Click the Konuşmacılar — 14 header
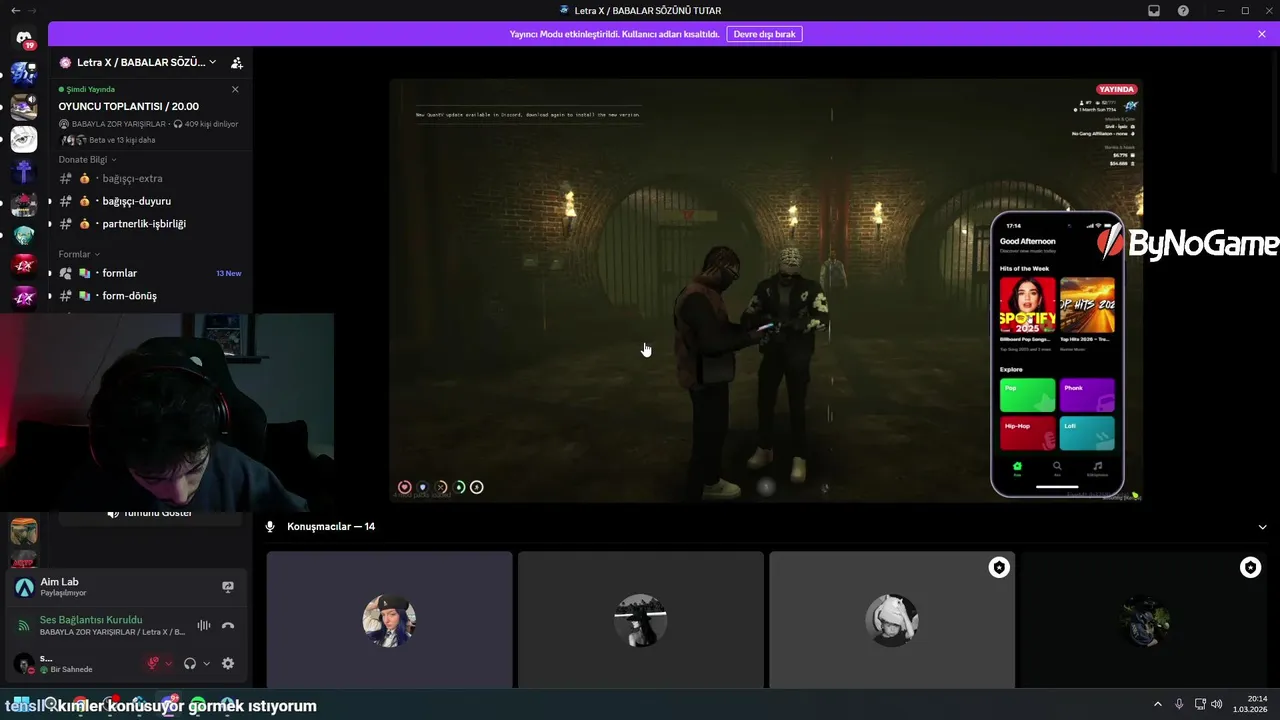Image resolution: width=1280 pixels, height=720 pixels. tap(331, 527)
